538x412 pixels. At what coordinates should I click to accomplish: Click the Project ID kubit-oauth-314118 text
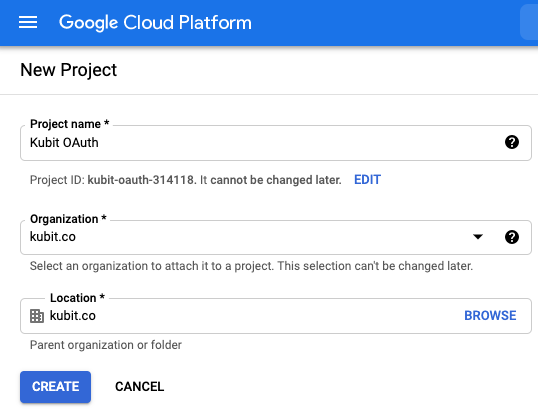pos(141,180)
